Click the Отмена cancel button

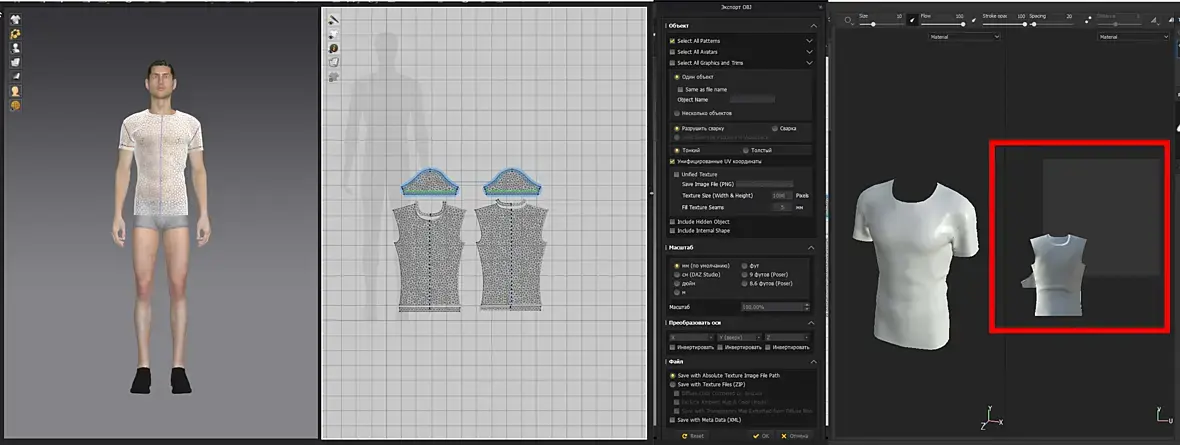pos(795,436)
